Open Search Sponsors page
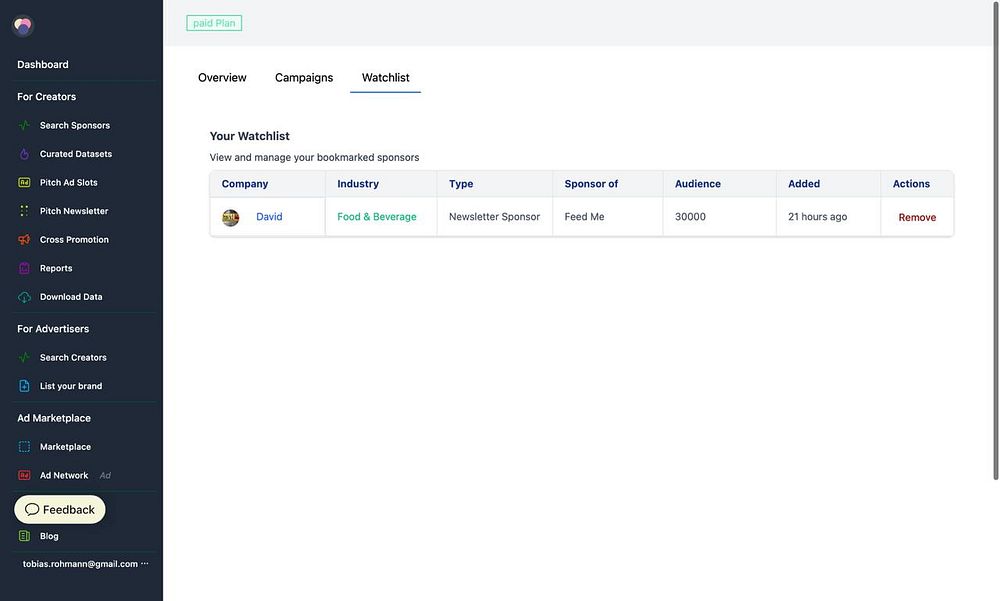1000x601 pixels. 75,126
